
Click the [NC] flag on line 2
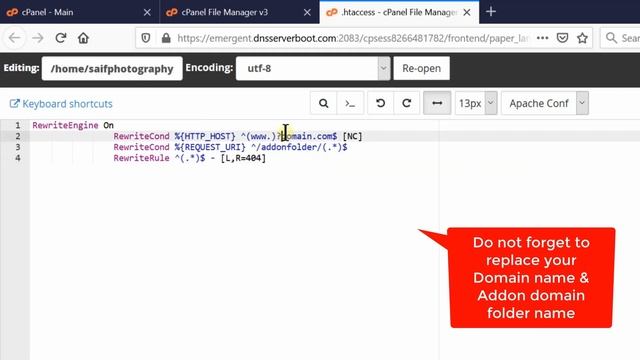point(352,136)
